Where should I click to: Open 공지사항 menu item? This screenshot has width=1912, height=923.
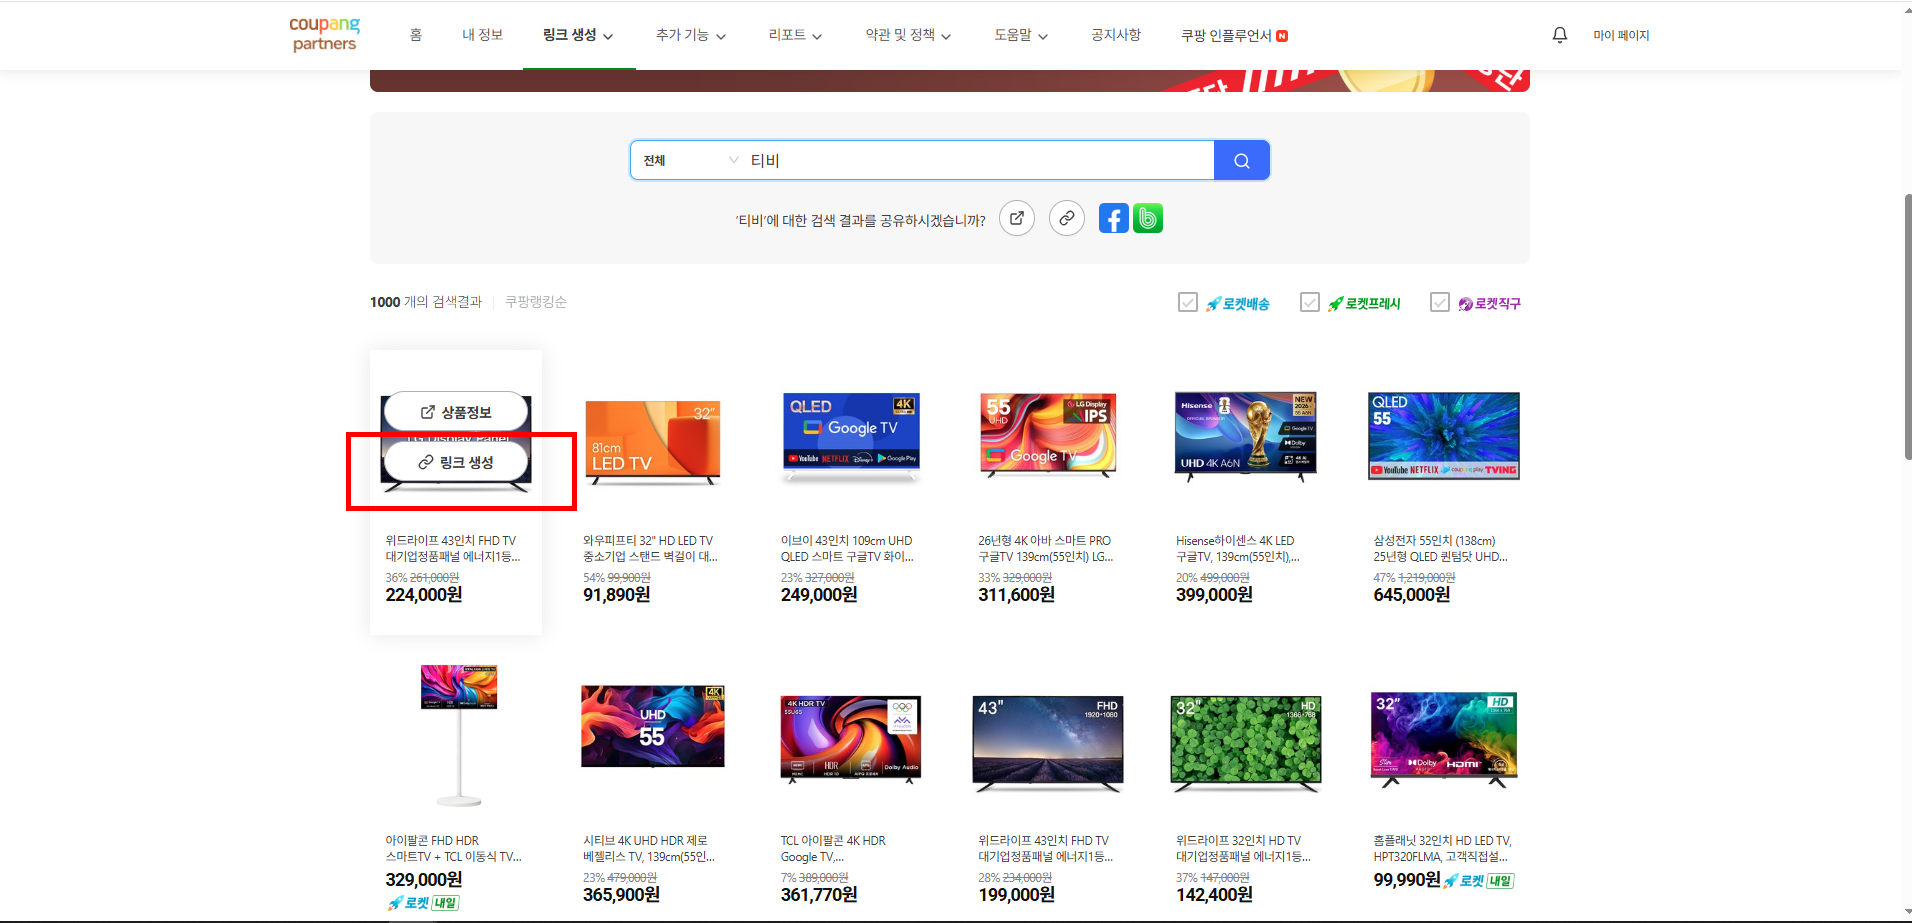click(1116, 35)
